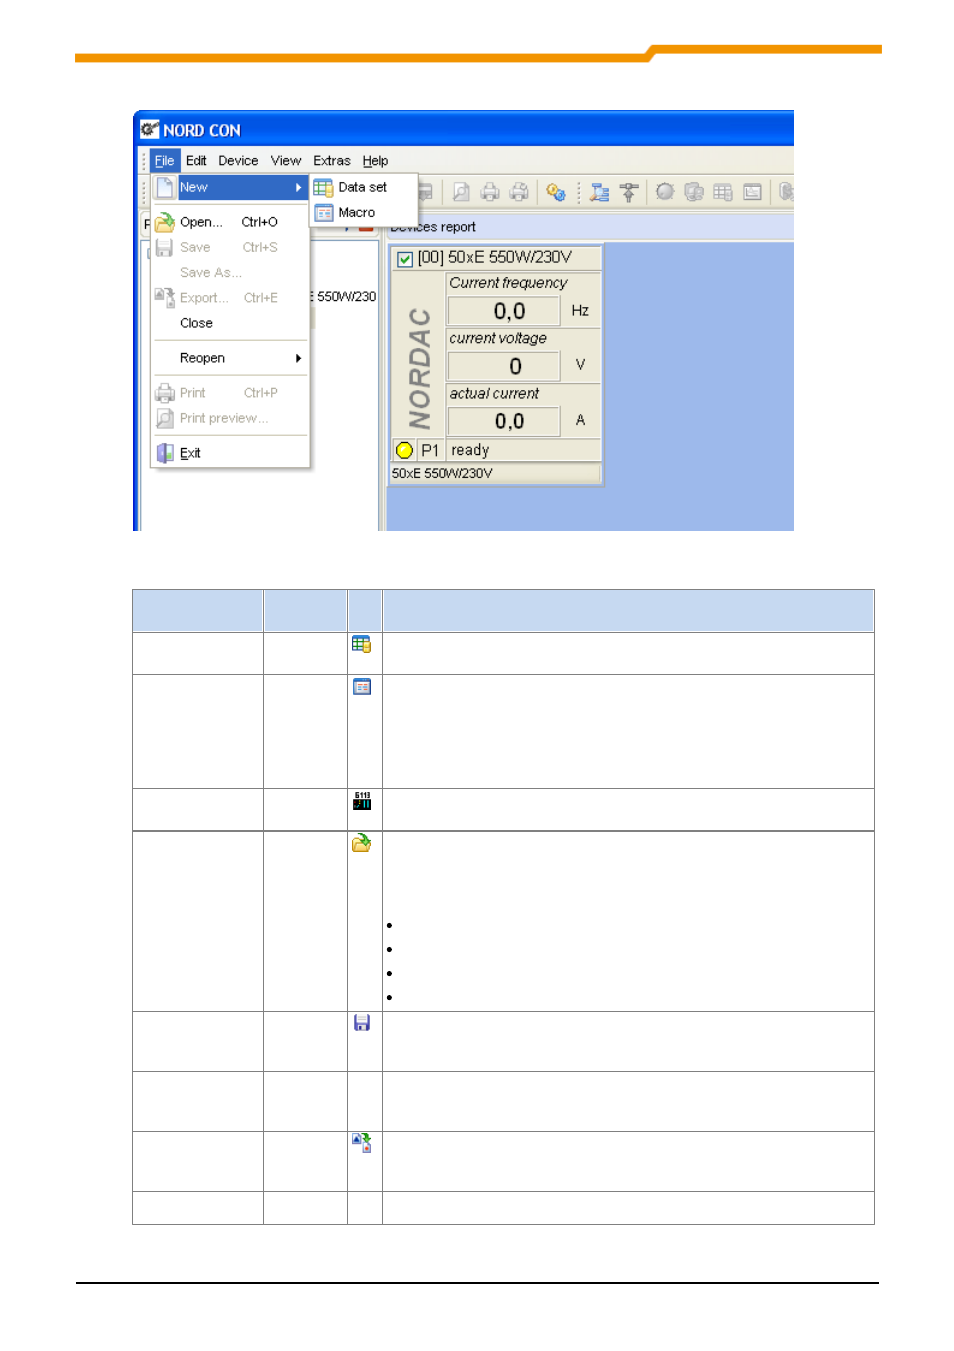Screen dimensions: 954x1351
Task: Open the Device menu
Action: pyautogui.click(x=238, y=160)
